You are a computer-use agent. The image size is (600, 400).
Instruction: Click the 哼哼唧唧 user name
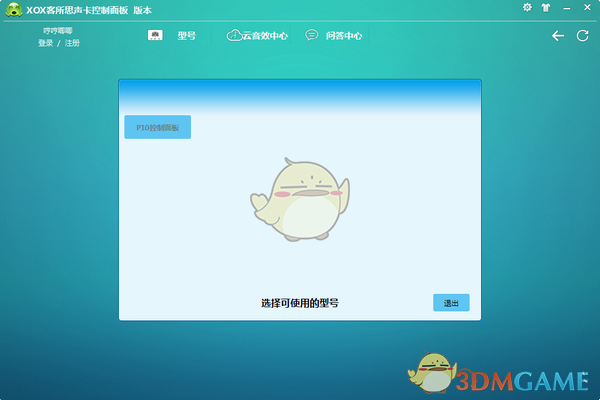coord(58,31)
